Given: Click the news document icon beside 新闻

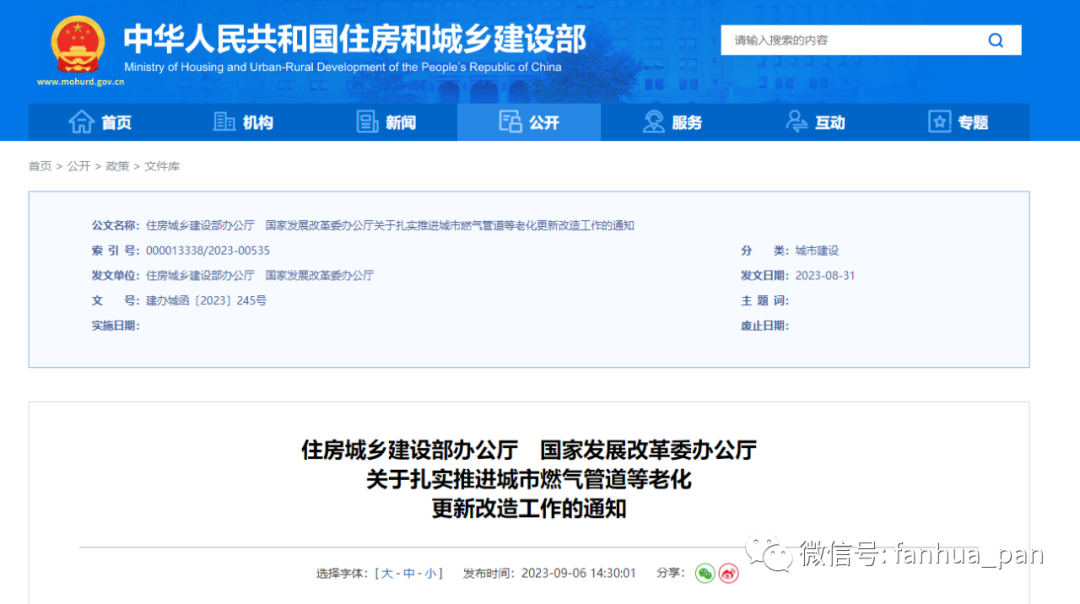Looking at the screenshot, I should point(368,121).
